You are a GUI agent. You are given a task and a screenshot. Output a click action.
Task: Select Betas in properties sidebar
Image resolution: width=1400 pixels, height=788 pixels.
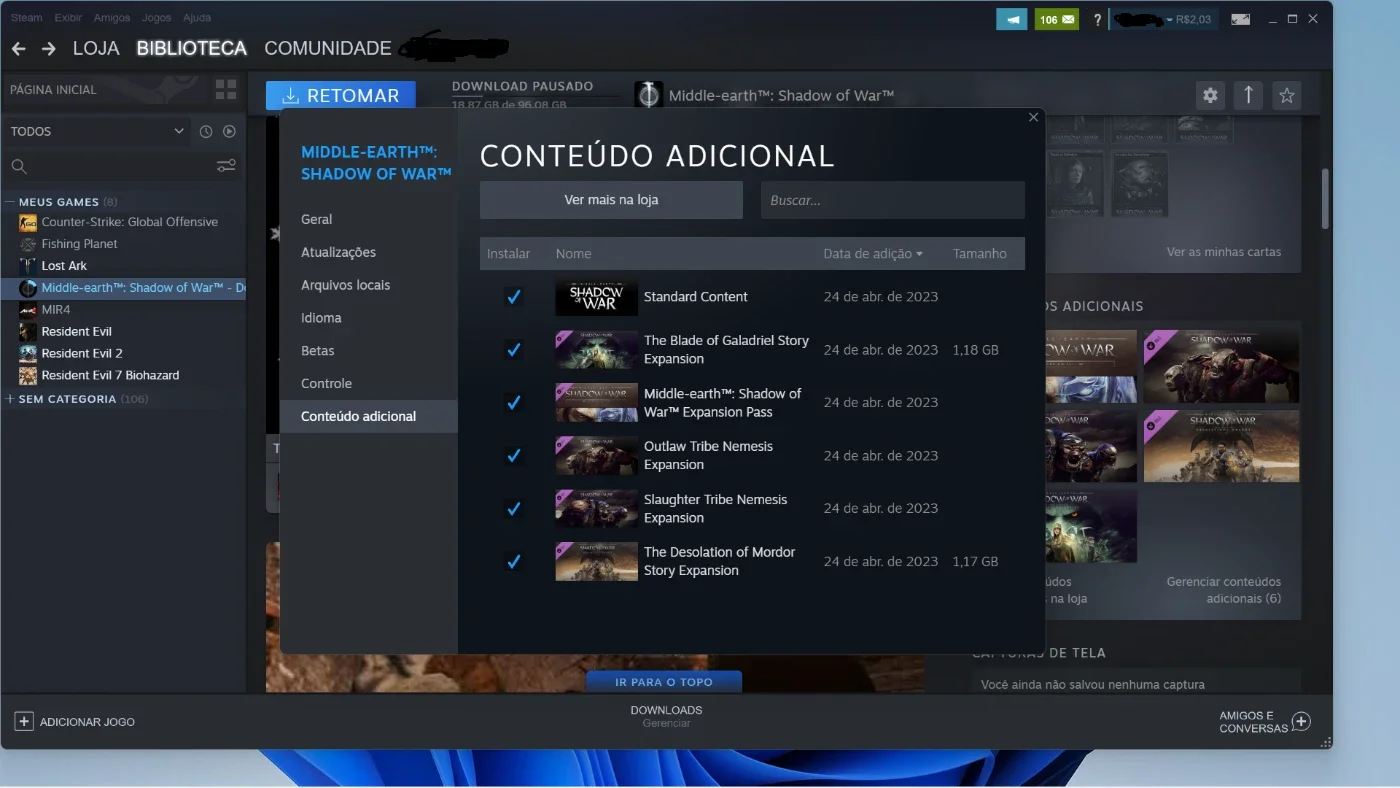[x=369, y=351]
